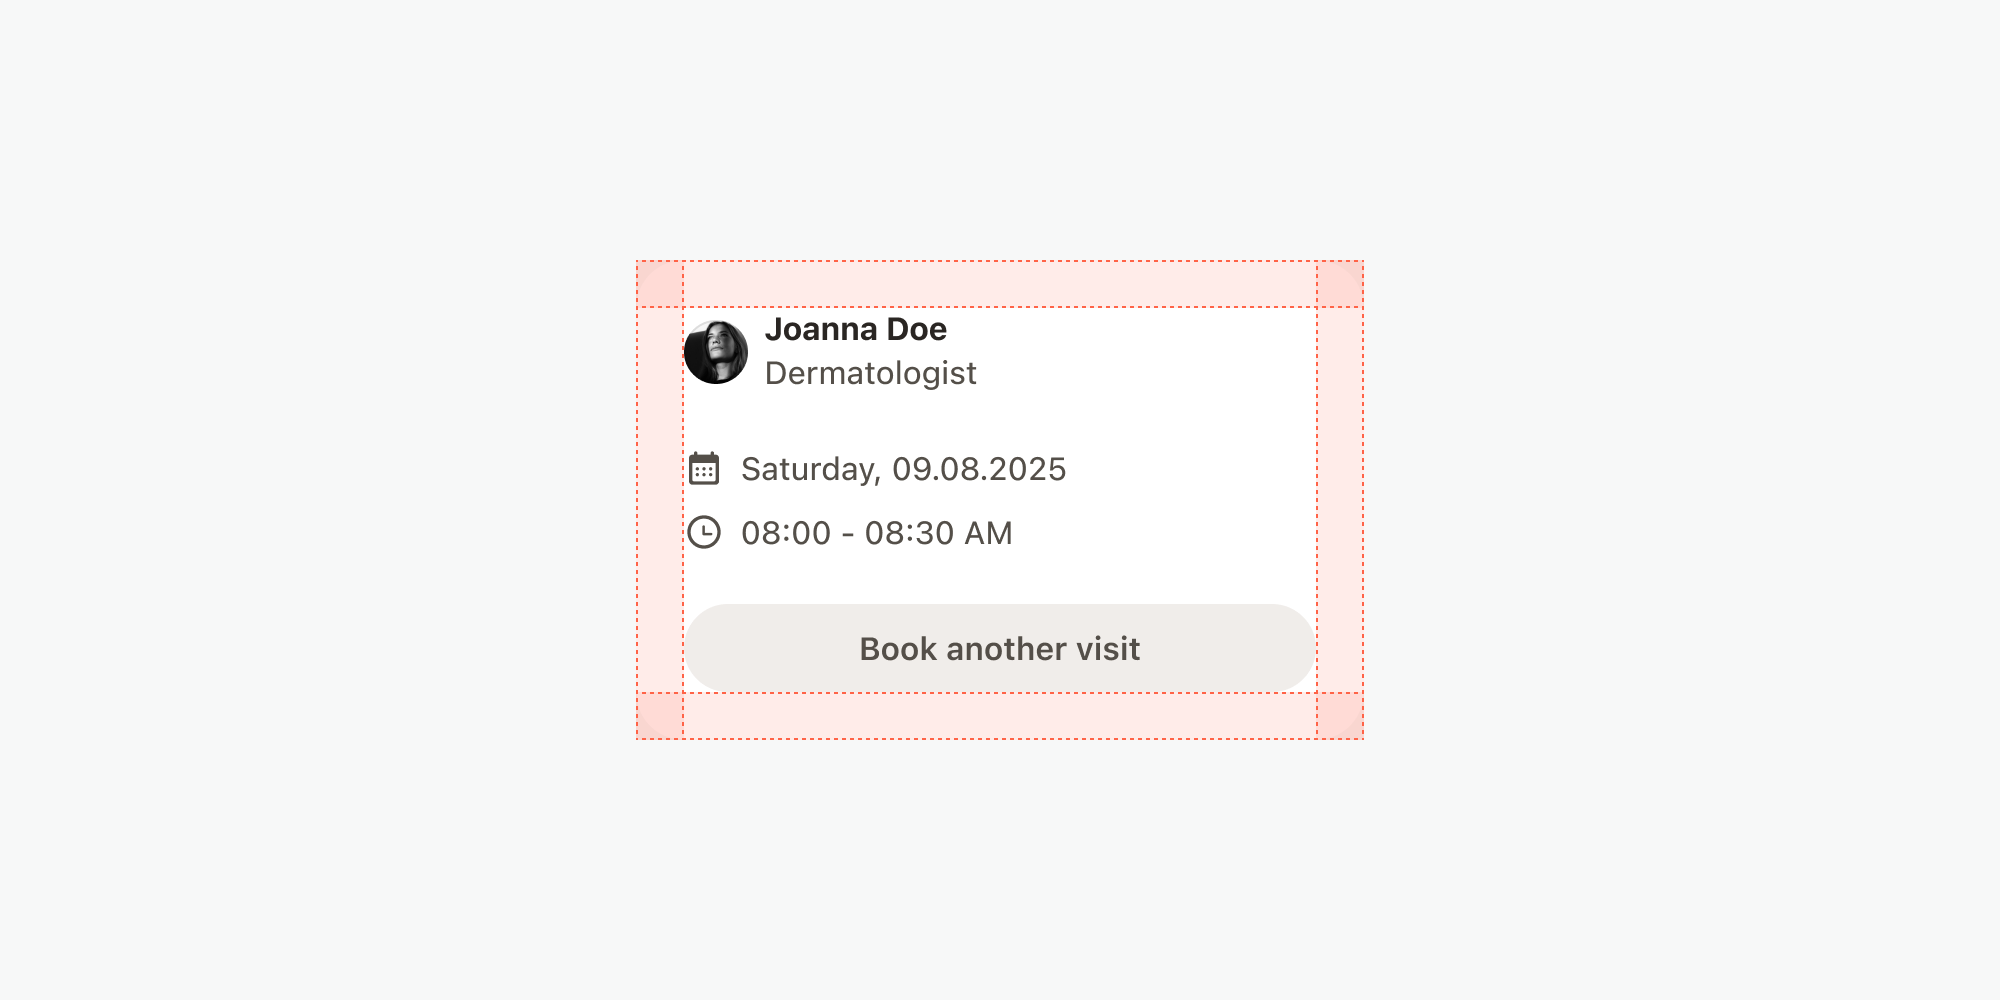
Task: Select the right padding strip of the card
Action: (1340, 500)
